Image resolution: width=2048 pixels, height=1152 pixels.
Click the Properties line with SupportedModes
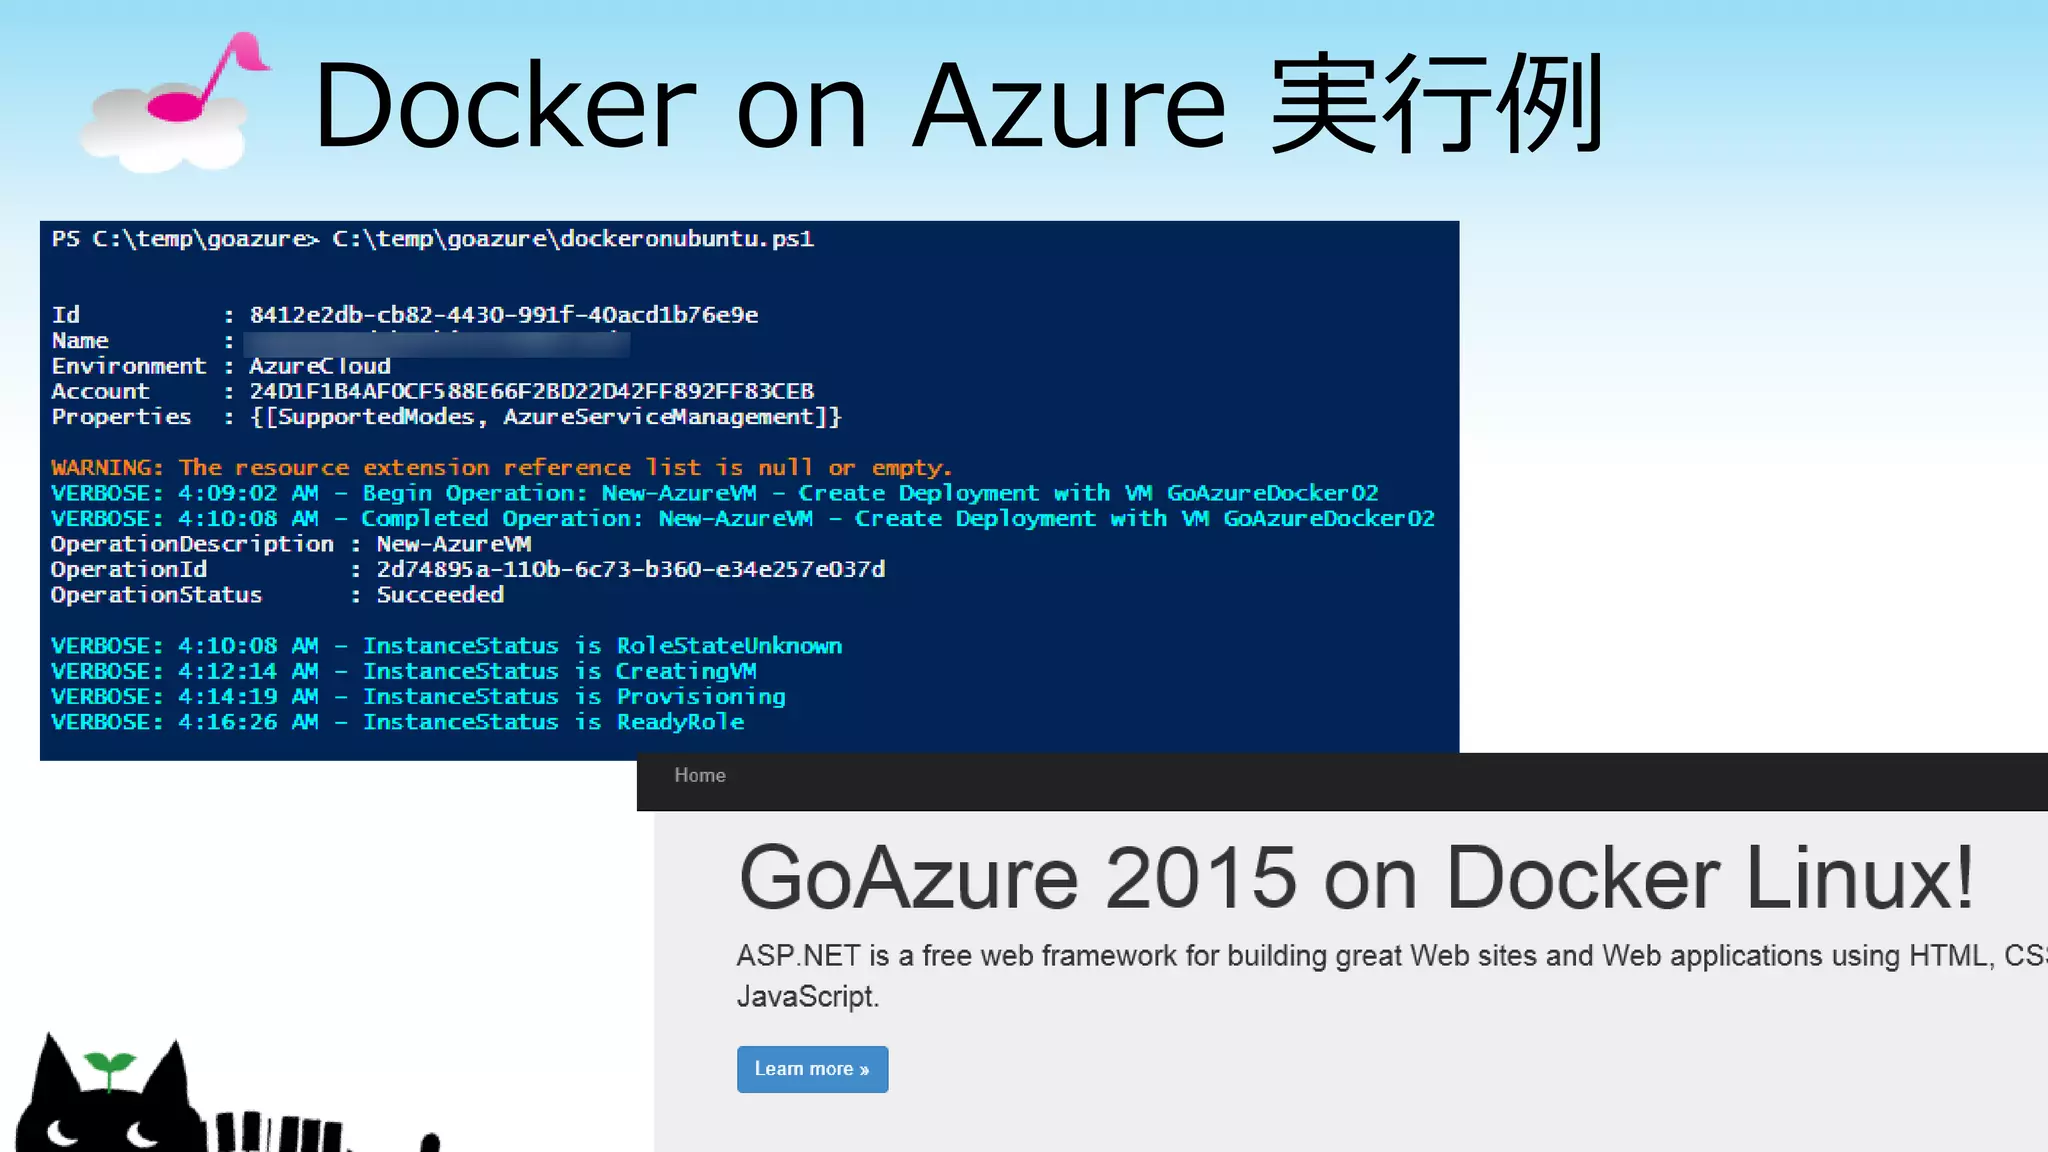(447, 417)
